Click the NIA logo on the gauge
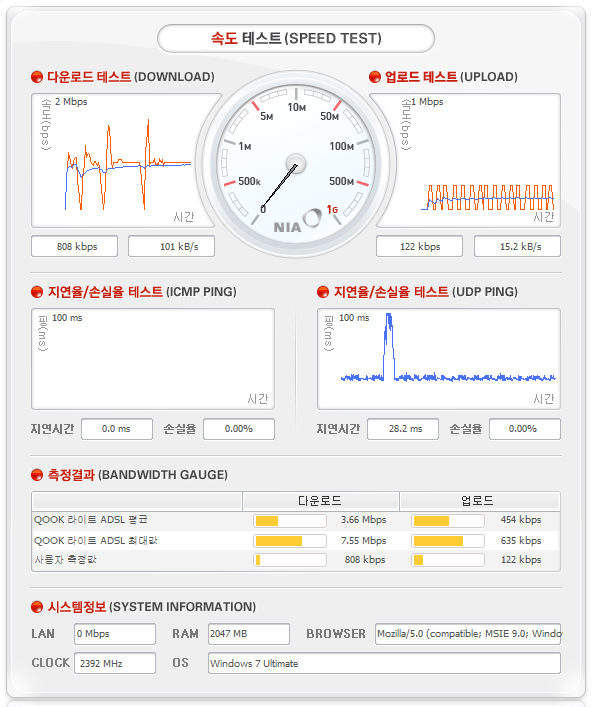The width and height of the screenshot is (592, 707). [x=297, y=222]
